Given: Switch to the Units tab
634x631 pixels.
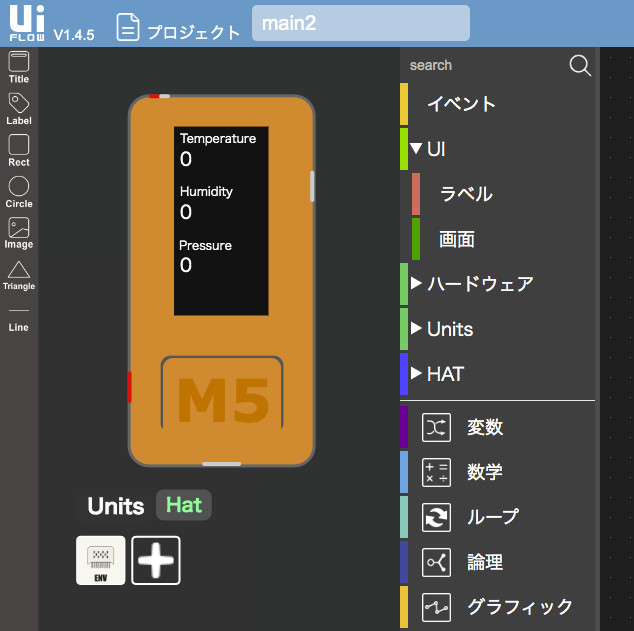Looking at the screenshot, I should point(116,506).
